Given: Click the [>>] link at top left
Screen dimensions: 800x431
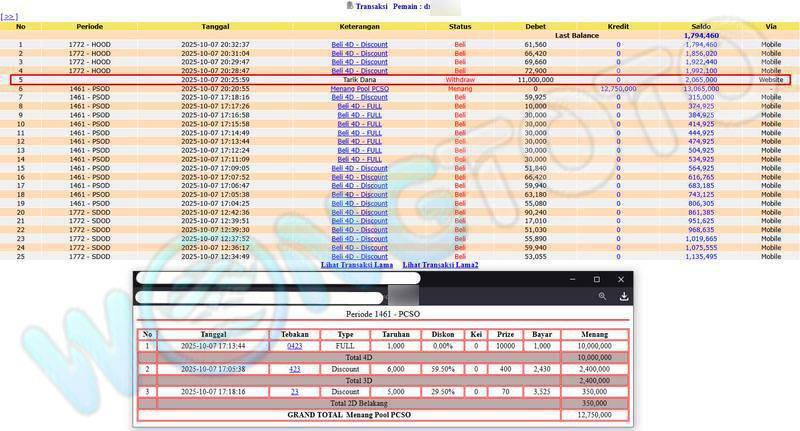Looking at the screenshot, I should [x=9, y=17].
